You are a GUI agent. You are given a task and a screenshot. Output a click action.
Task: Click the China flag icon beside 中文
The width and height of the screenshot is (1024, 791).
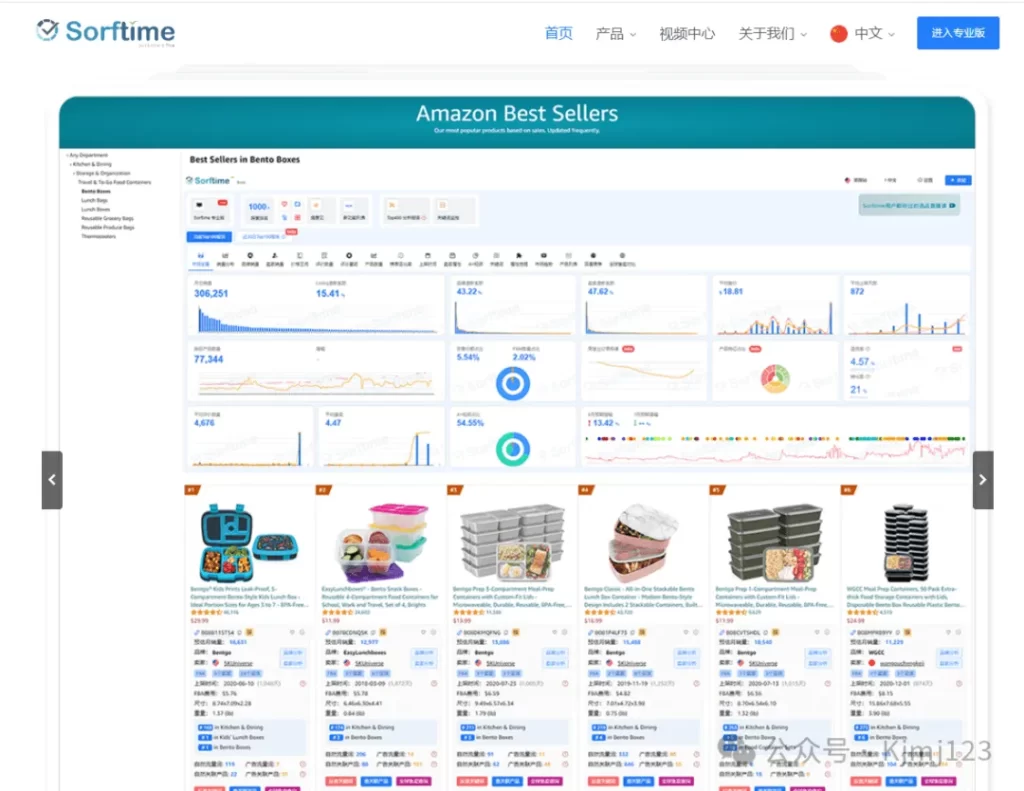point(839,33)
